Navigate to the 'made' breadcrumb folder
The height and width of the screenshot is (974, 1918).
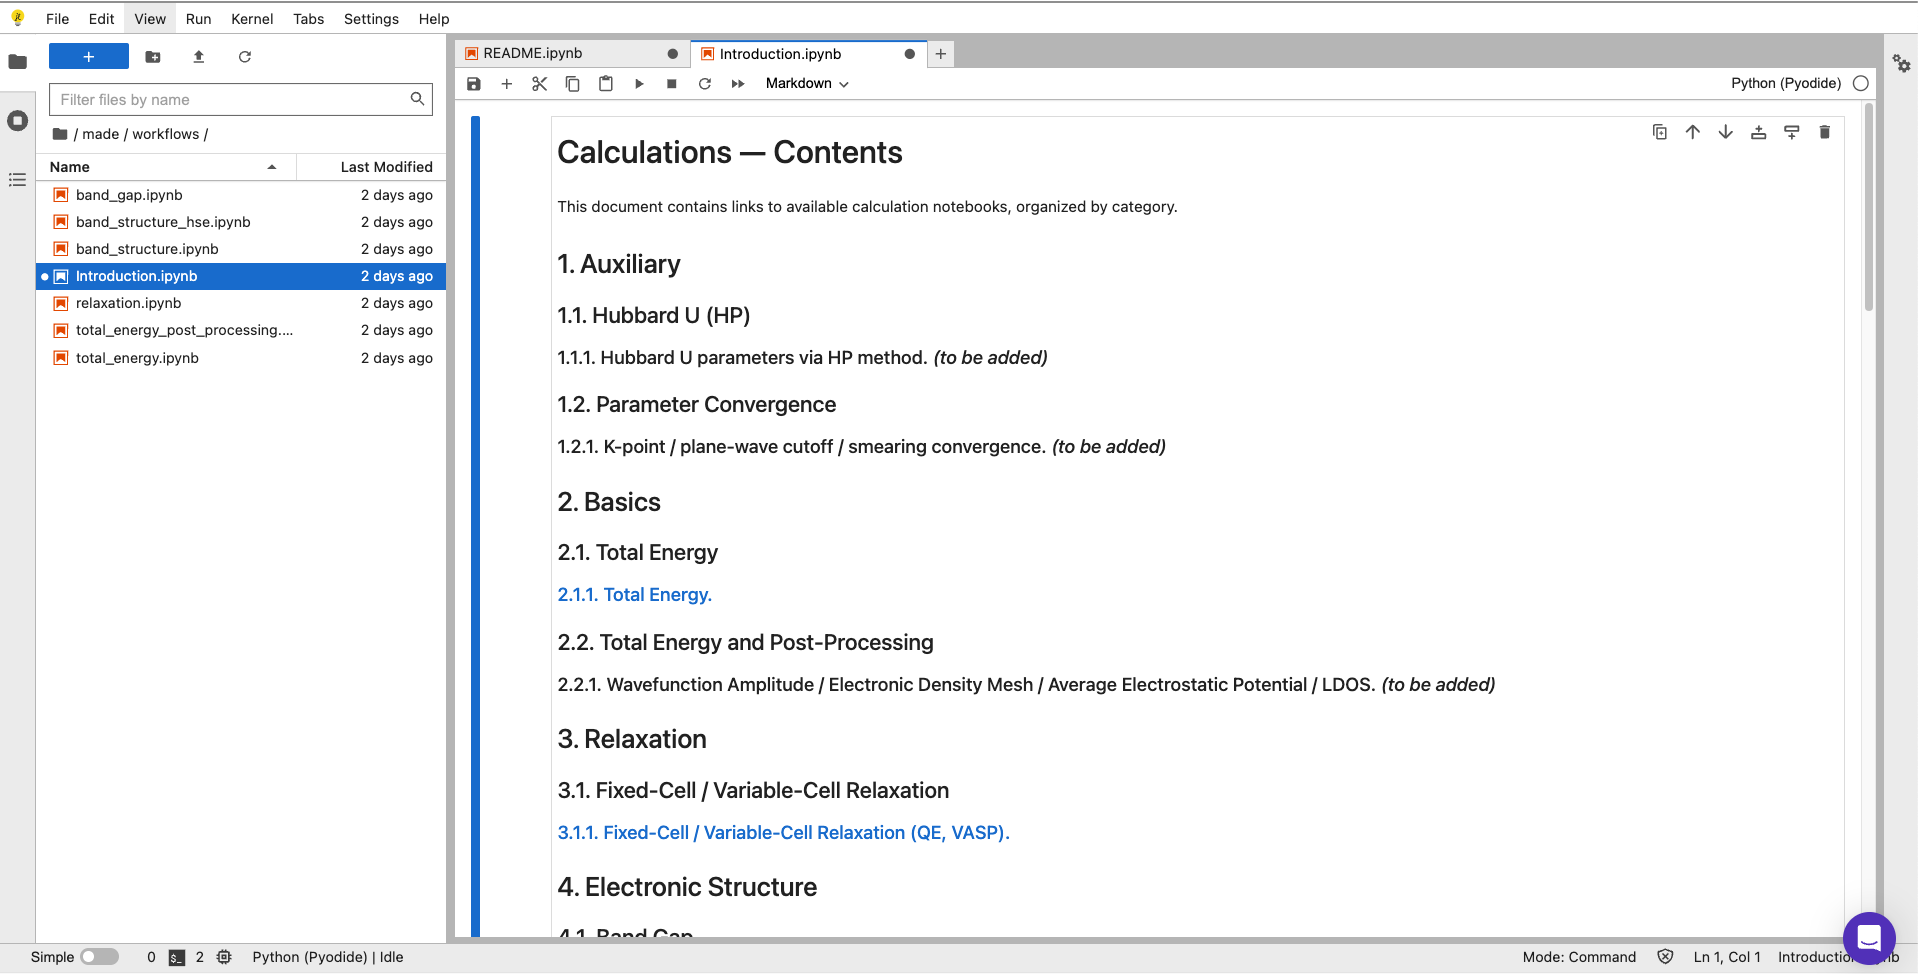point(100,134)
